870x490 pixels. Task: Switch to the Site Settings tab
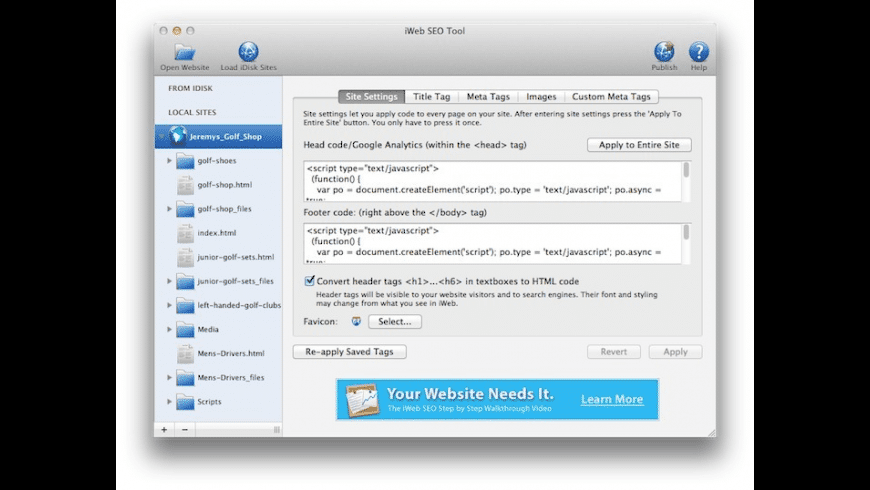click(371, 97)
